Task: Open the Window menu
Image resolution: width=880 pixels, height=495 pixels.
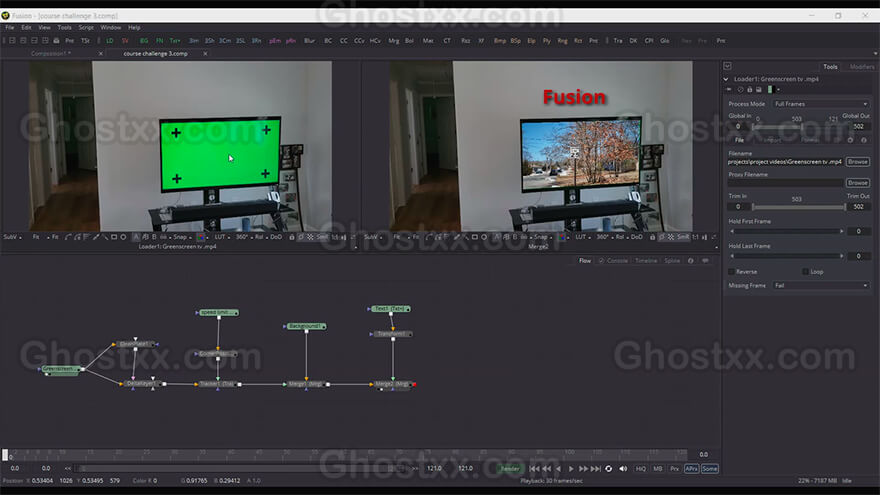Action: click(111, 28)
